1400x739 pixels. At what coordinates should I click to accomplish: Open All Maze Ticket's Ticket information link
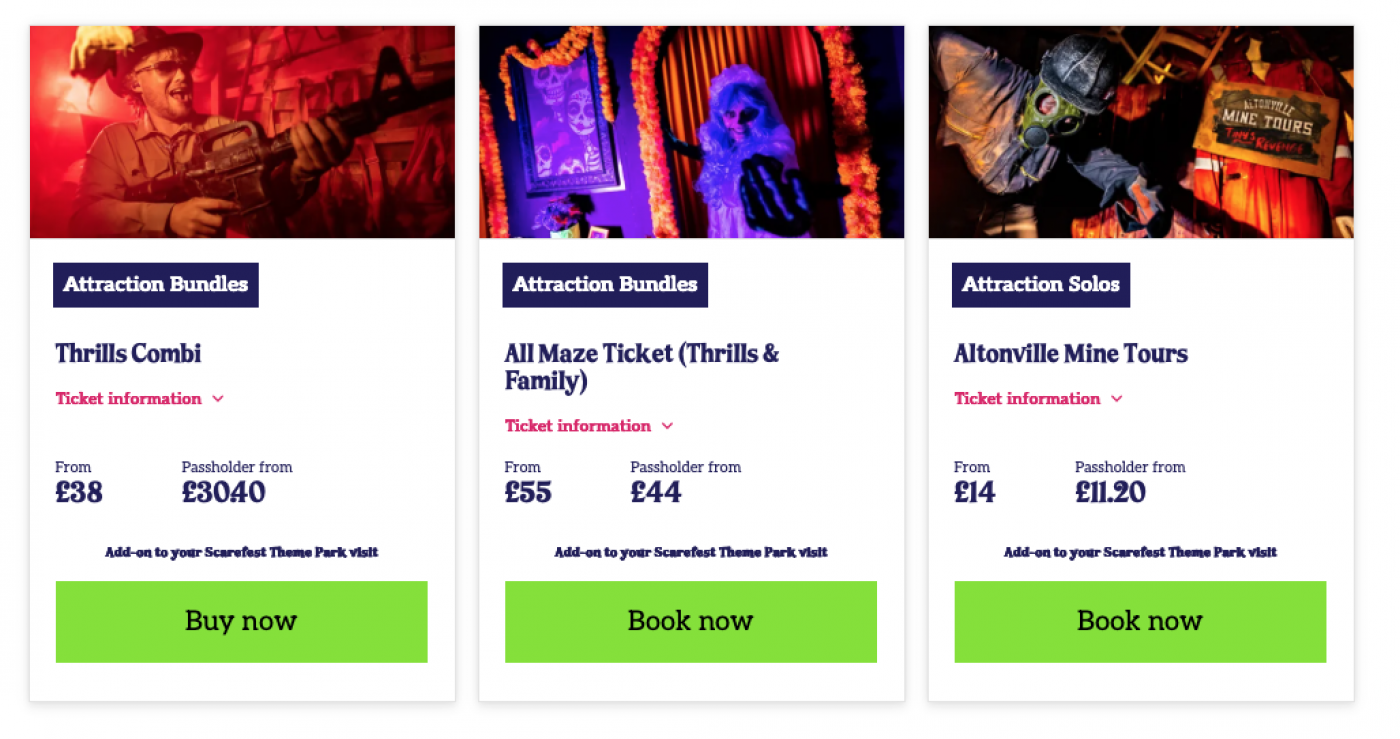[x=577, y=426]
